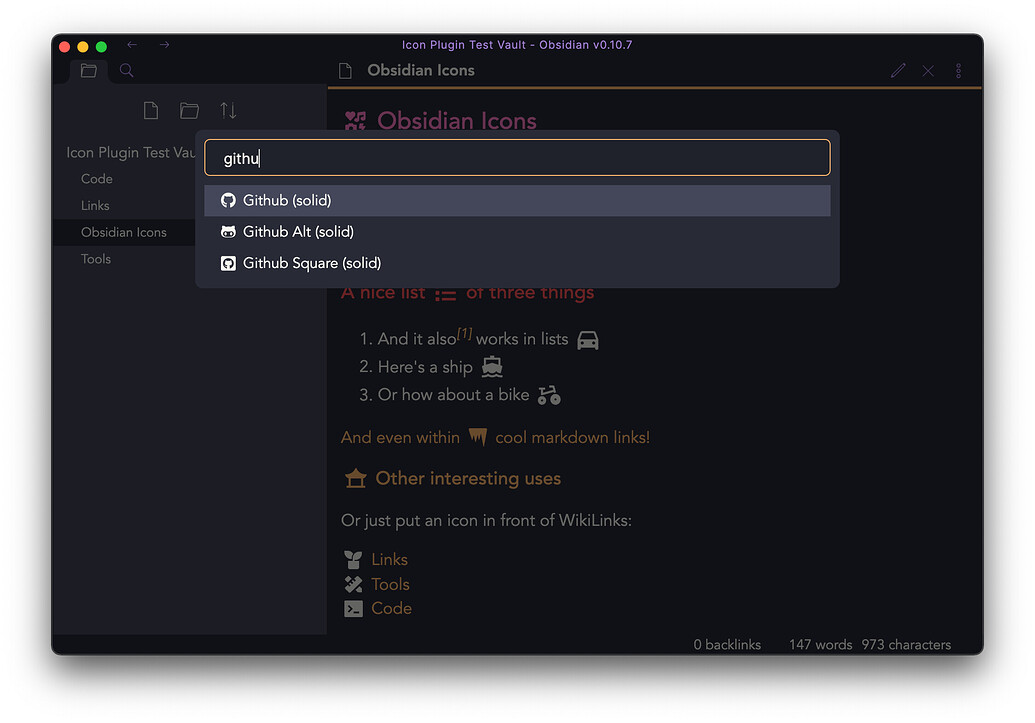1035x723 pixels.
Task: Change the file sort order
Action: tap(227, 110)
